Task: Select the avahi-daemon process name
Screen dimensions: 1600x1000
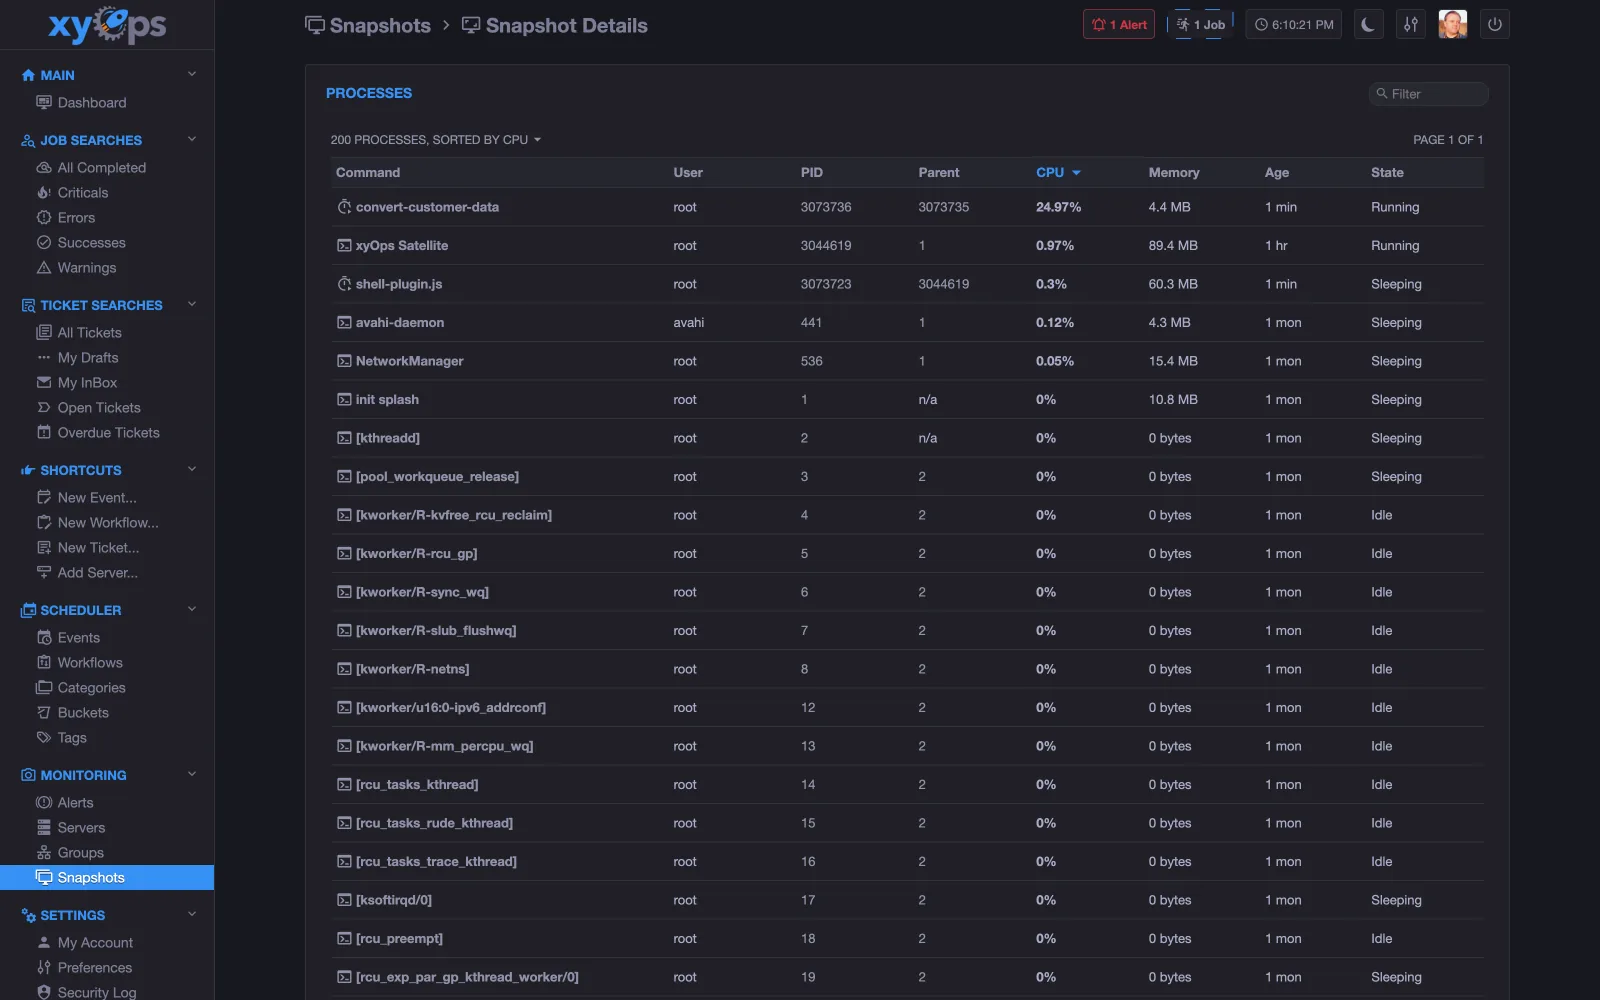Action: (400, 322)
